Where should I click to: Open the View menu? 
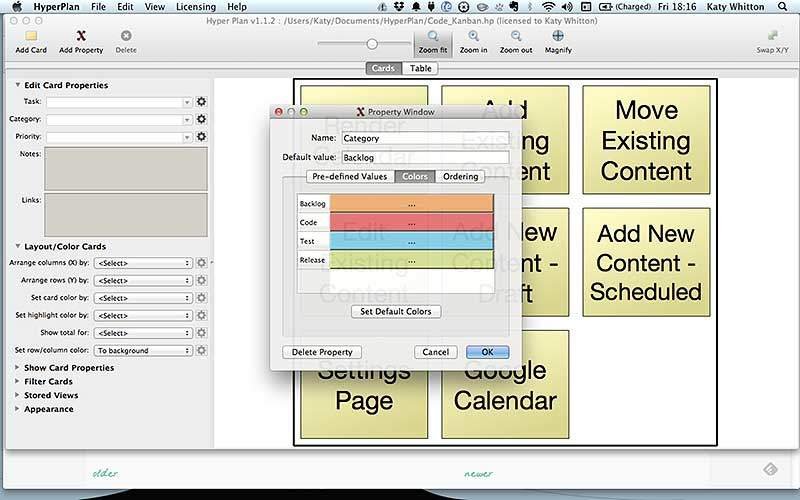pos(155,7)
